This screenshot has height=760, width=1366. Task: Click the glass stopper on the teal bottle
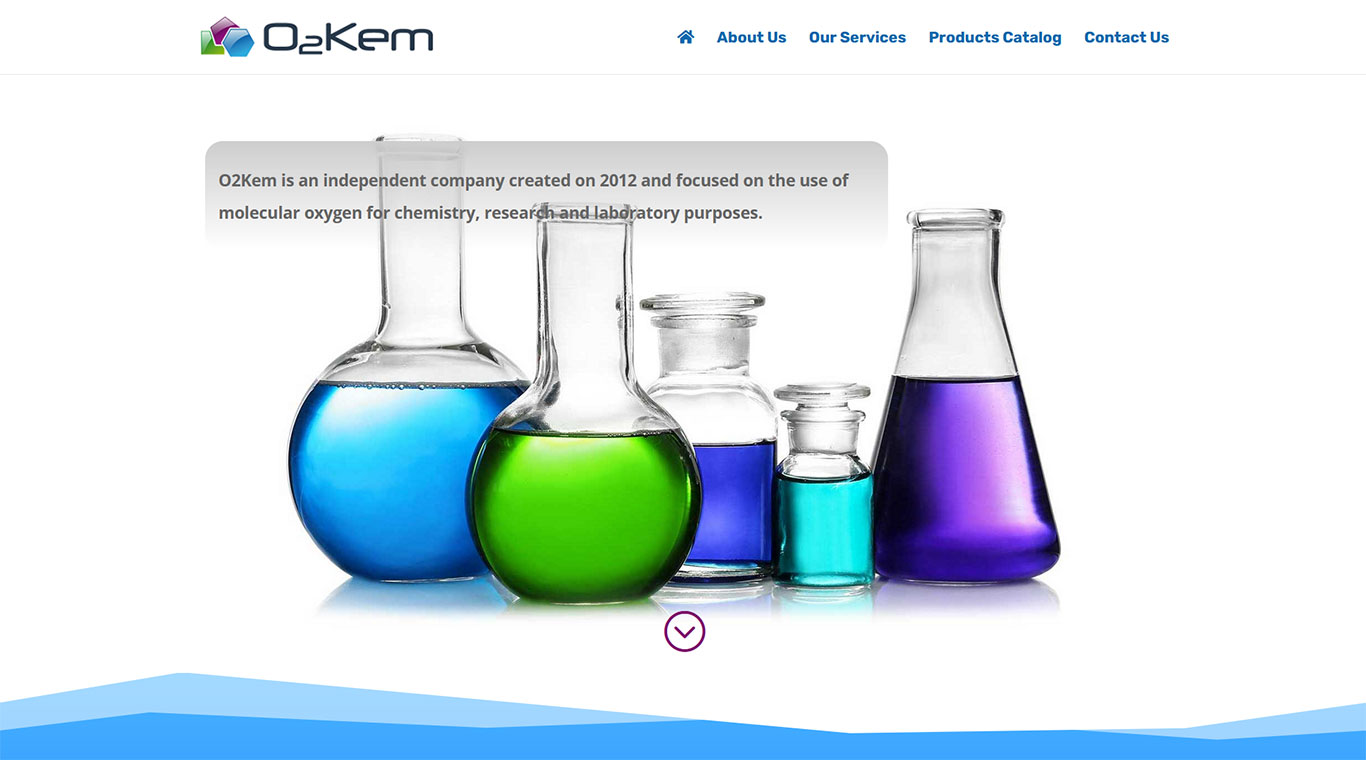click(822, 405)
